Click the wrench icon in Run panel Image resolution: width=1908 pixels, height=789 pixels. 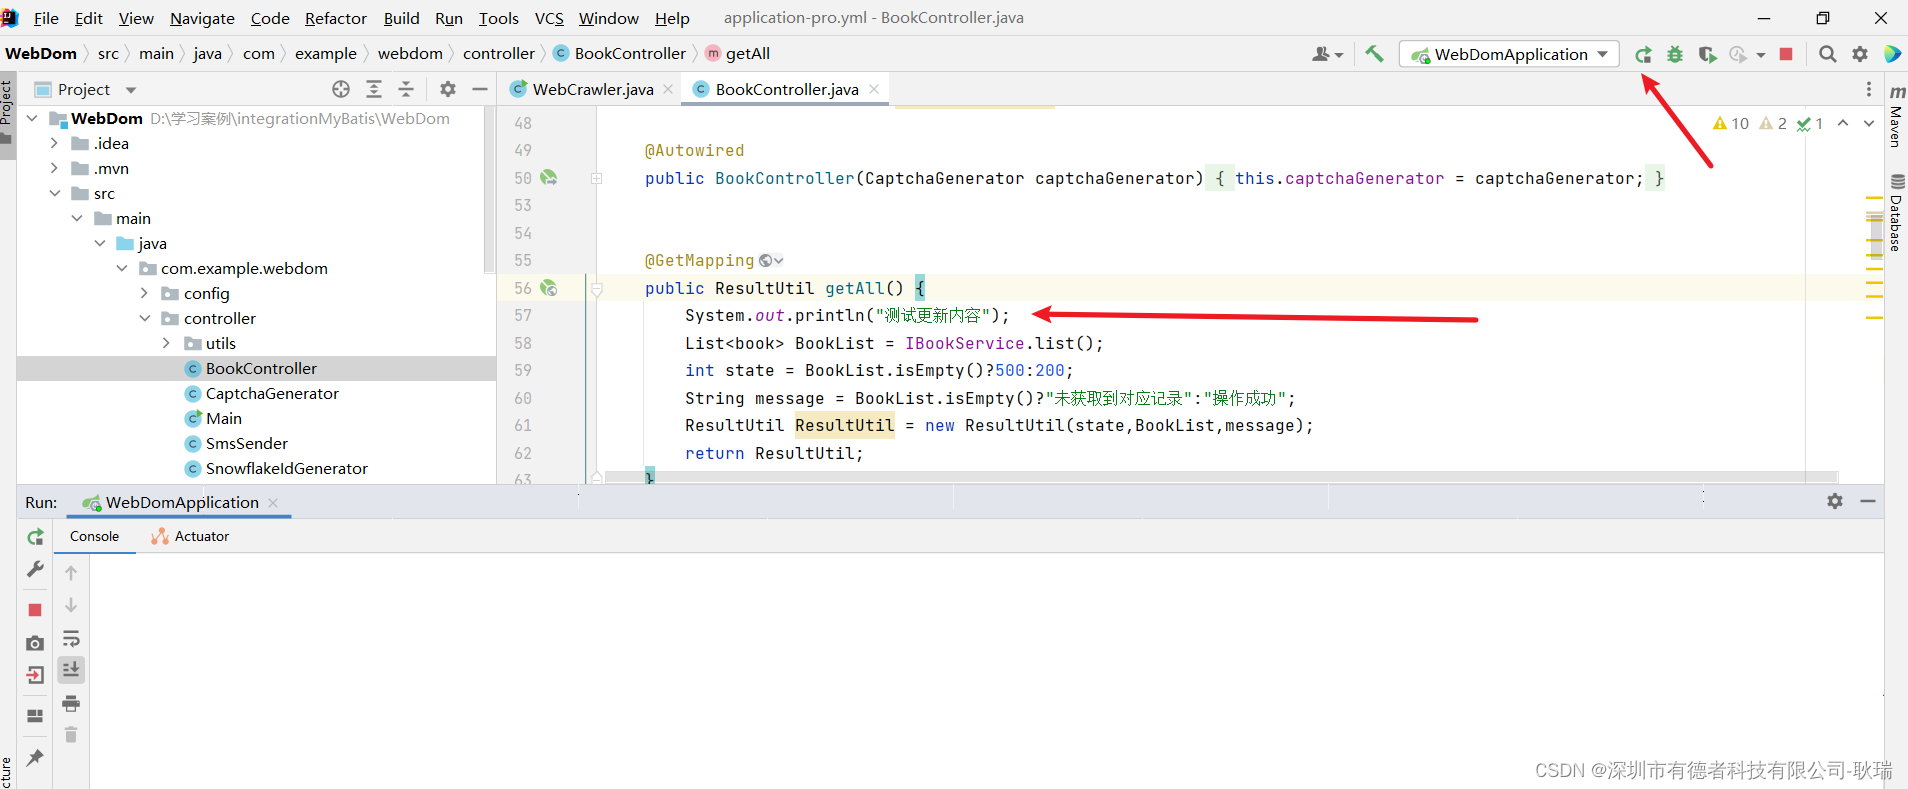click(x=35, y=569)
